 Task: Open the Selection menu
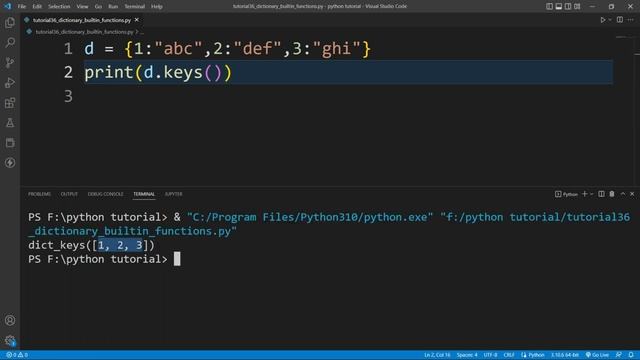click(59, 6)
